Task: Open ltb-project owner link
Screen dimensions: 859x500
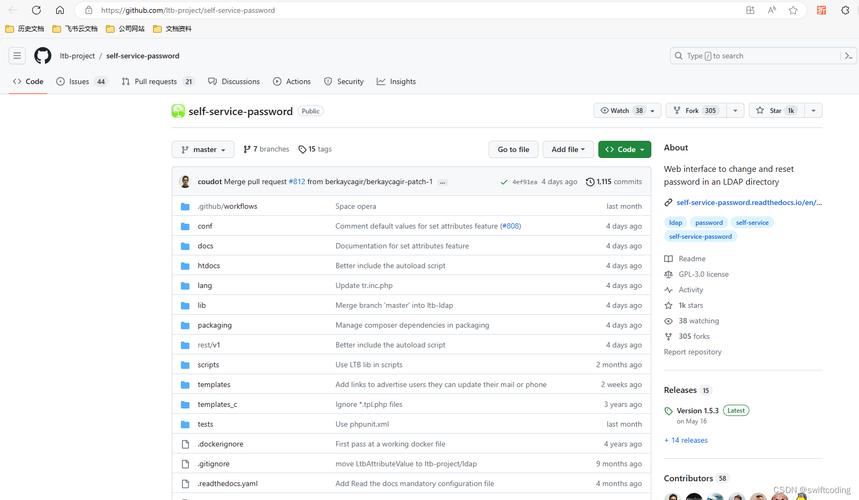Action: click(77, 56)
